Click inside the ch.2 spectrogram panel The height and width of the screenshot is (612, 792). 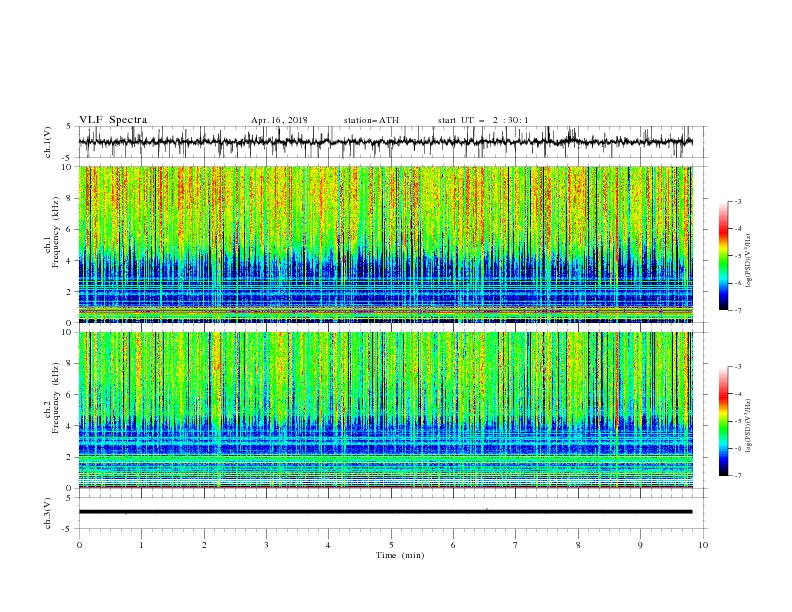click(x=385, y=410)
